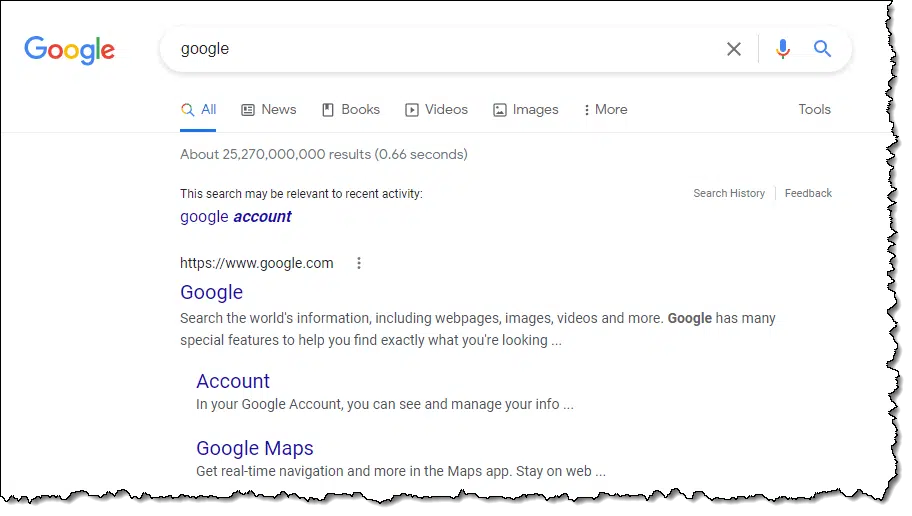Screen dimensions: 912x516
Task: Click the 'Search the world's information' snippet
Action: [478, 329]
